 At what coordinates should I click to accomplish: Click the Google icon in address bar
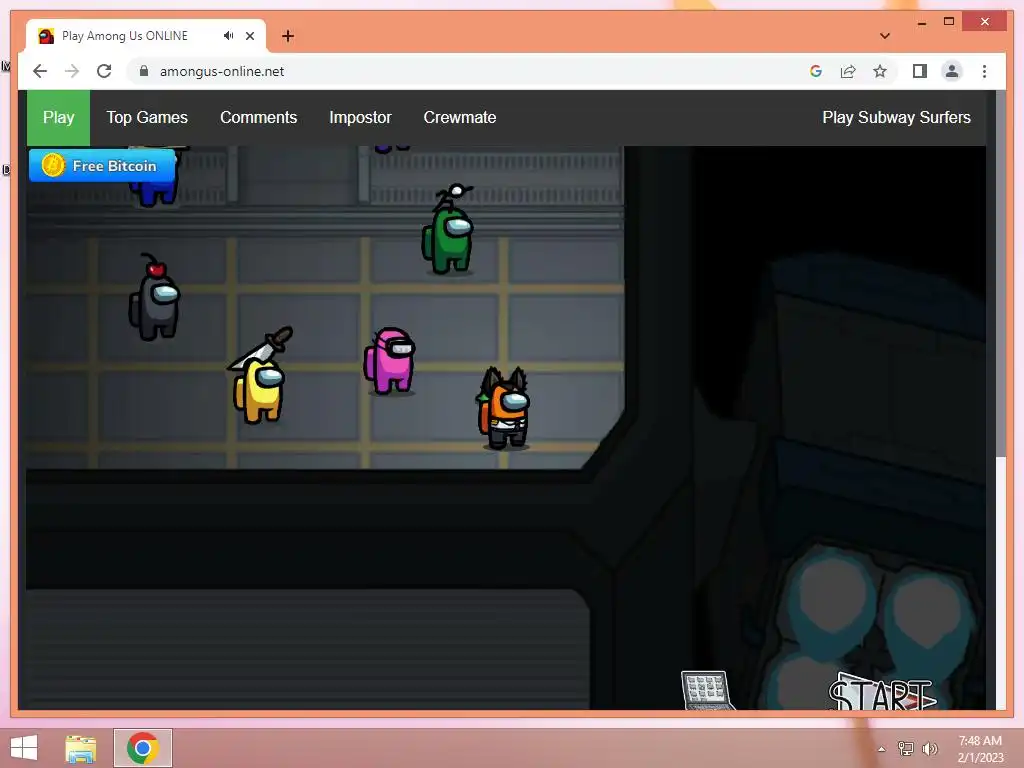click(x=816, y=71)
